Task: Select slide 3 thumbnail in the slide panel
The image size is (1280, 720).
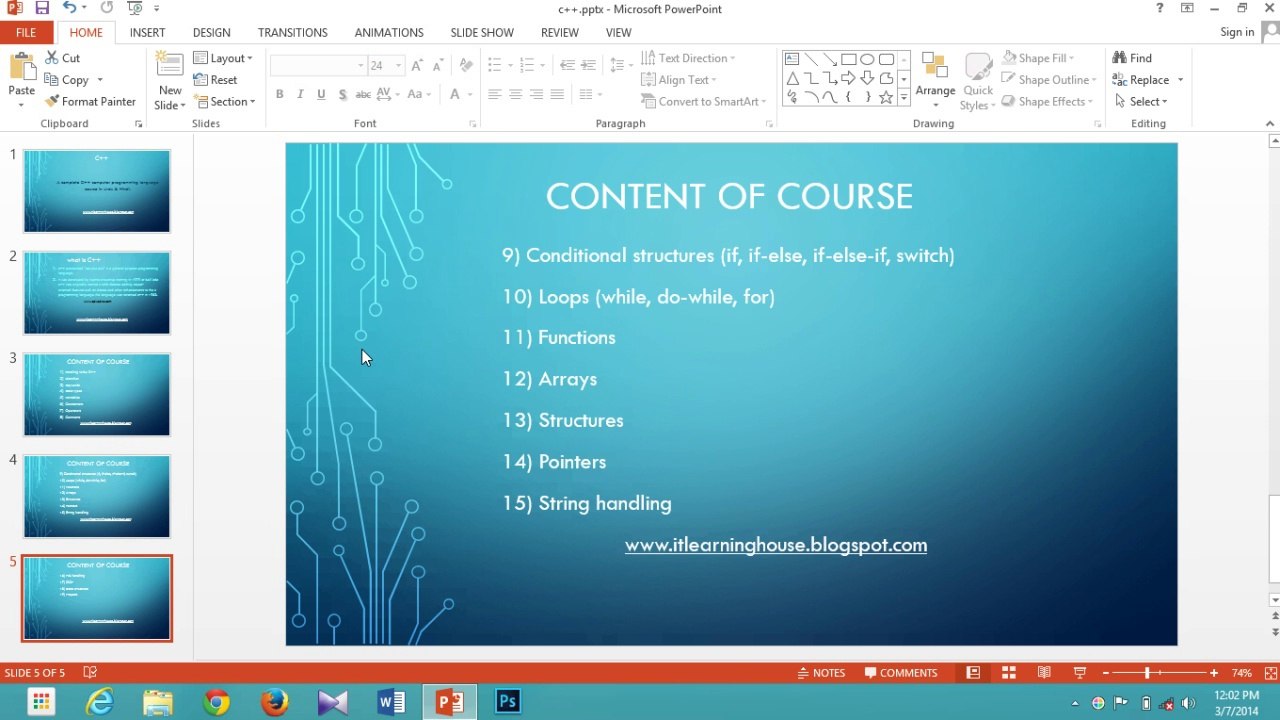Action: tap(97, 394)
